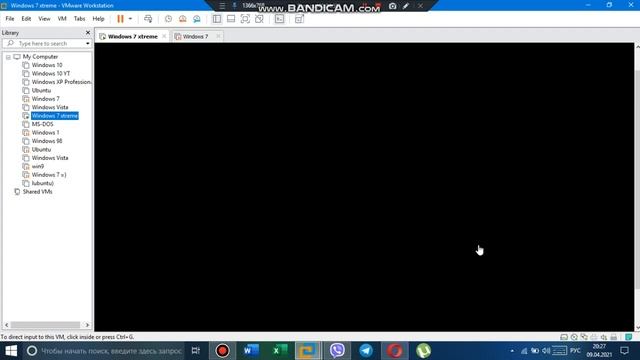
Task: Collapse the My Computer tree node
Action: coord(8,57)
